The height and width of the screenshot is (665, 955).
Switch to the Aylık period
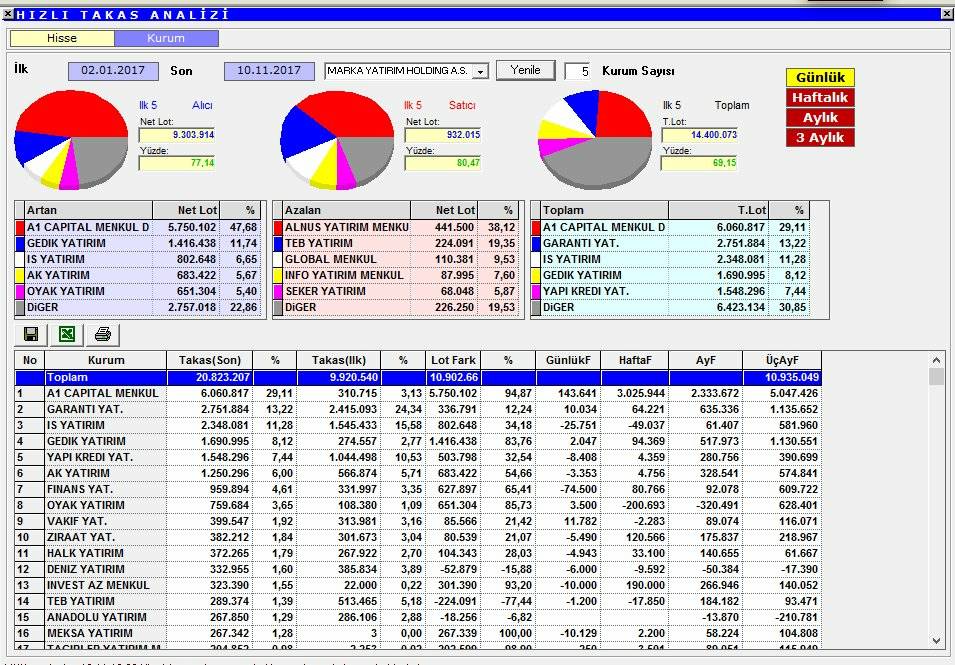coord(820,118)
